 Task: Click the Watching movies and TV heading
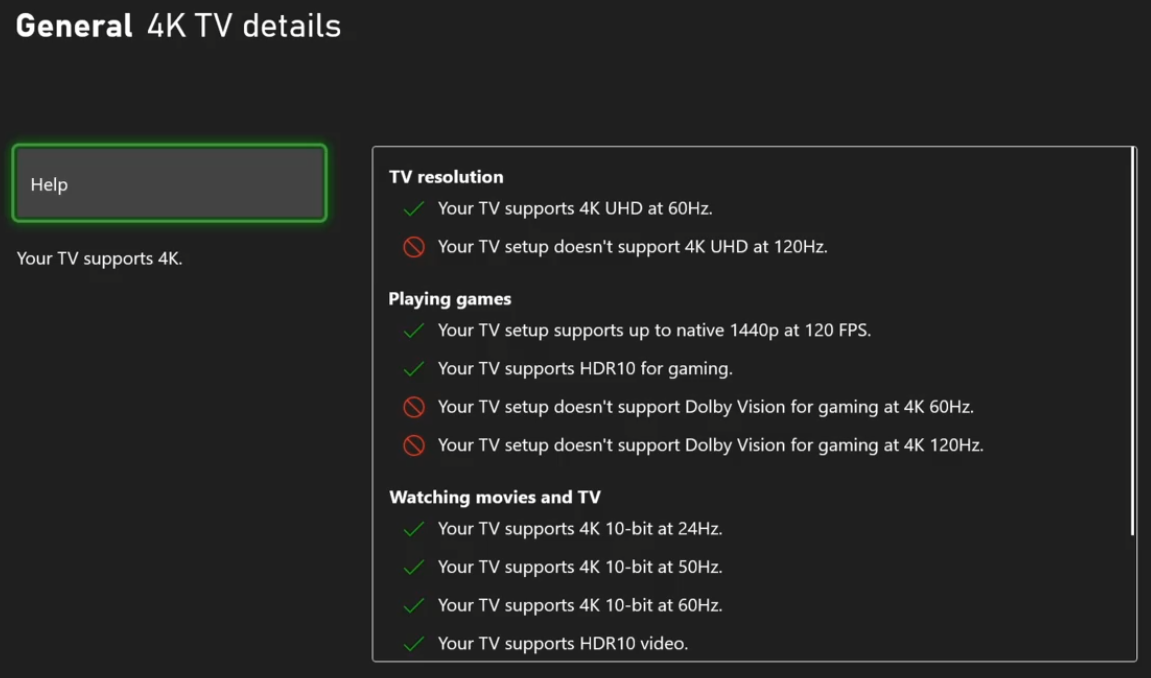(x=494, y=497)
